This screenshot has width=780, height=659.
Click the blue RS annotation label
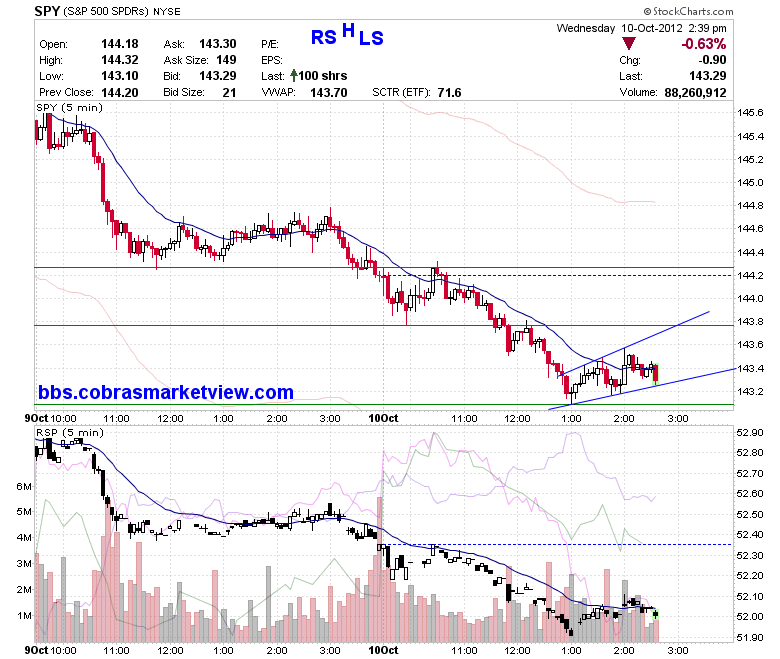(x=324, y=38)
